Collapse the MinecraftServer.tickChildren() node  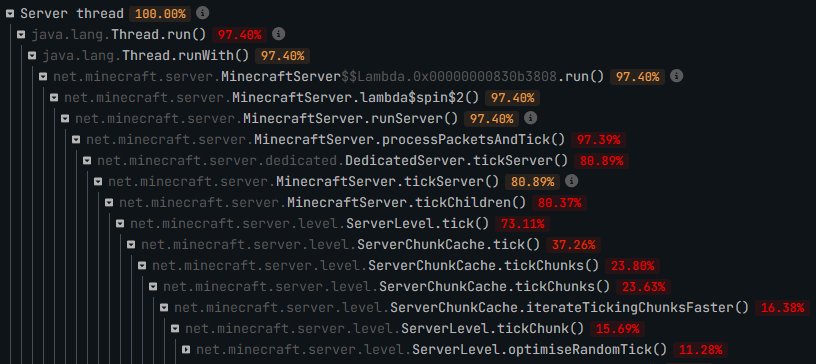coord(109,203)
